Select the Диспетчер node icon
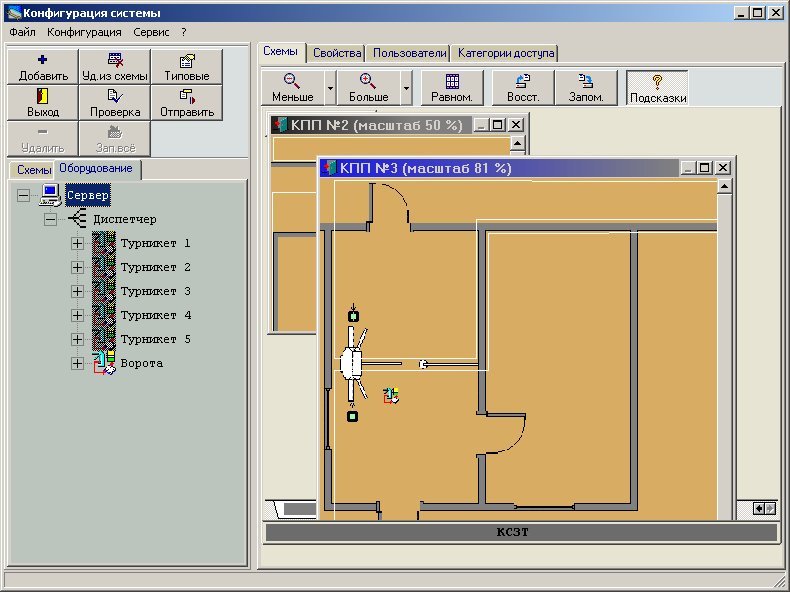790x592 pixels. 78,219
